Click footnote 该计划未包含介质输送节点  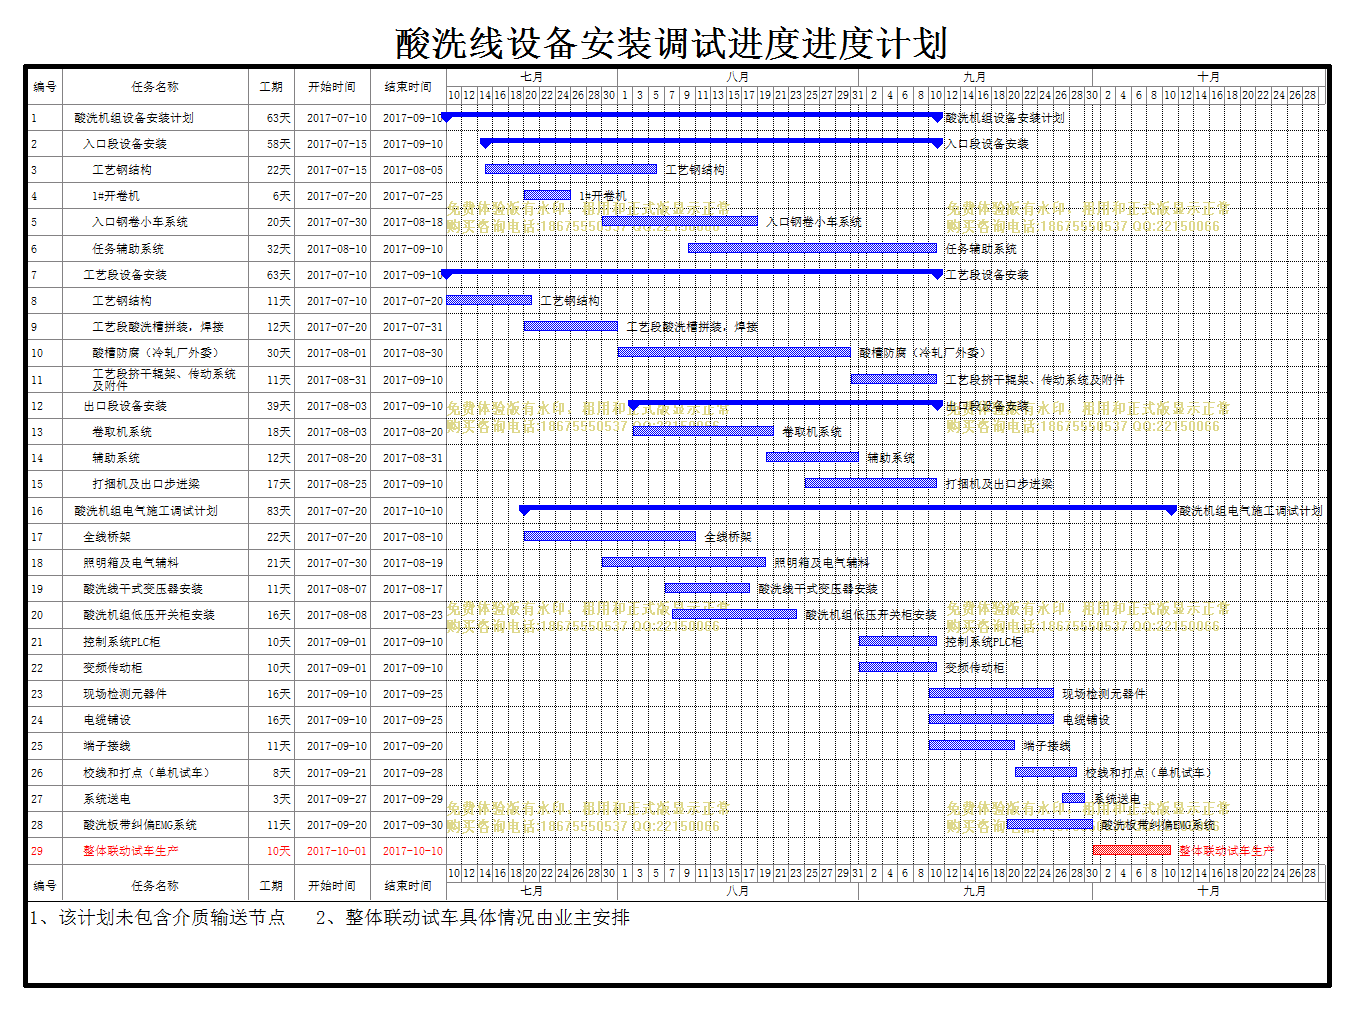172,917
